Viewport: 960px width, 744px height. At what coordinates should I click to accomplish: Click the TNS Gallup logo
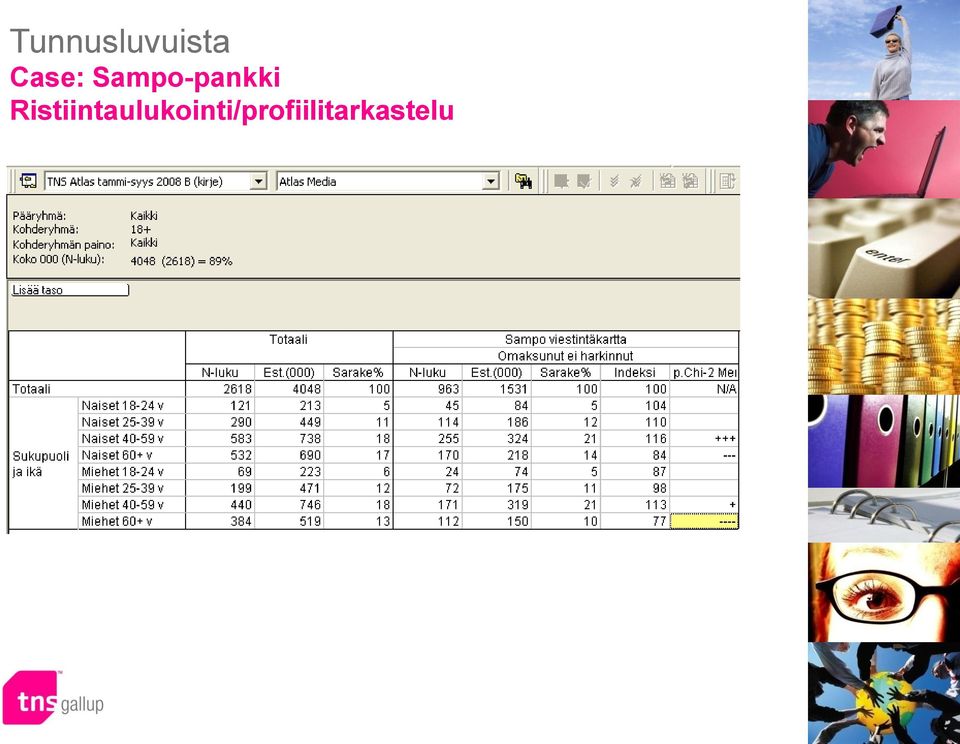pyautogui.click(x=53, y=697)
